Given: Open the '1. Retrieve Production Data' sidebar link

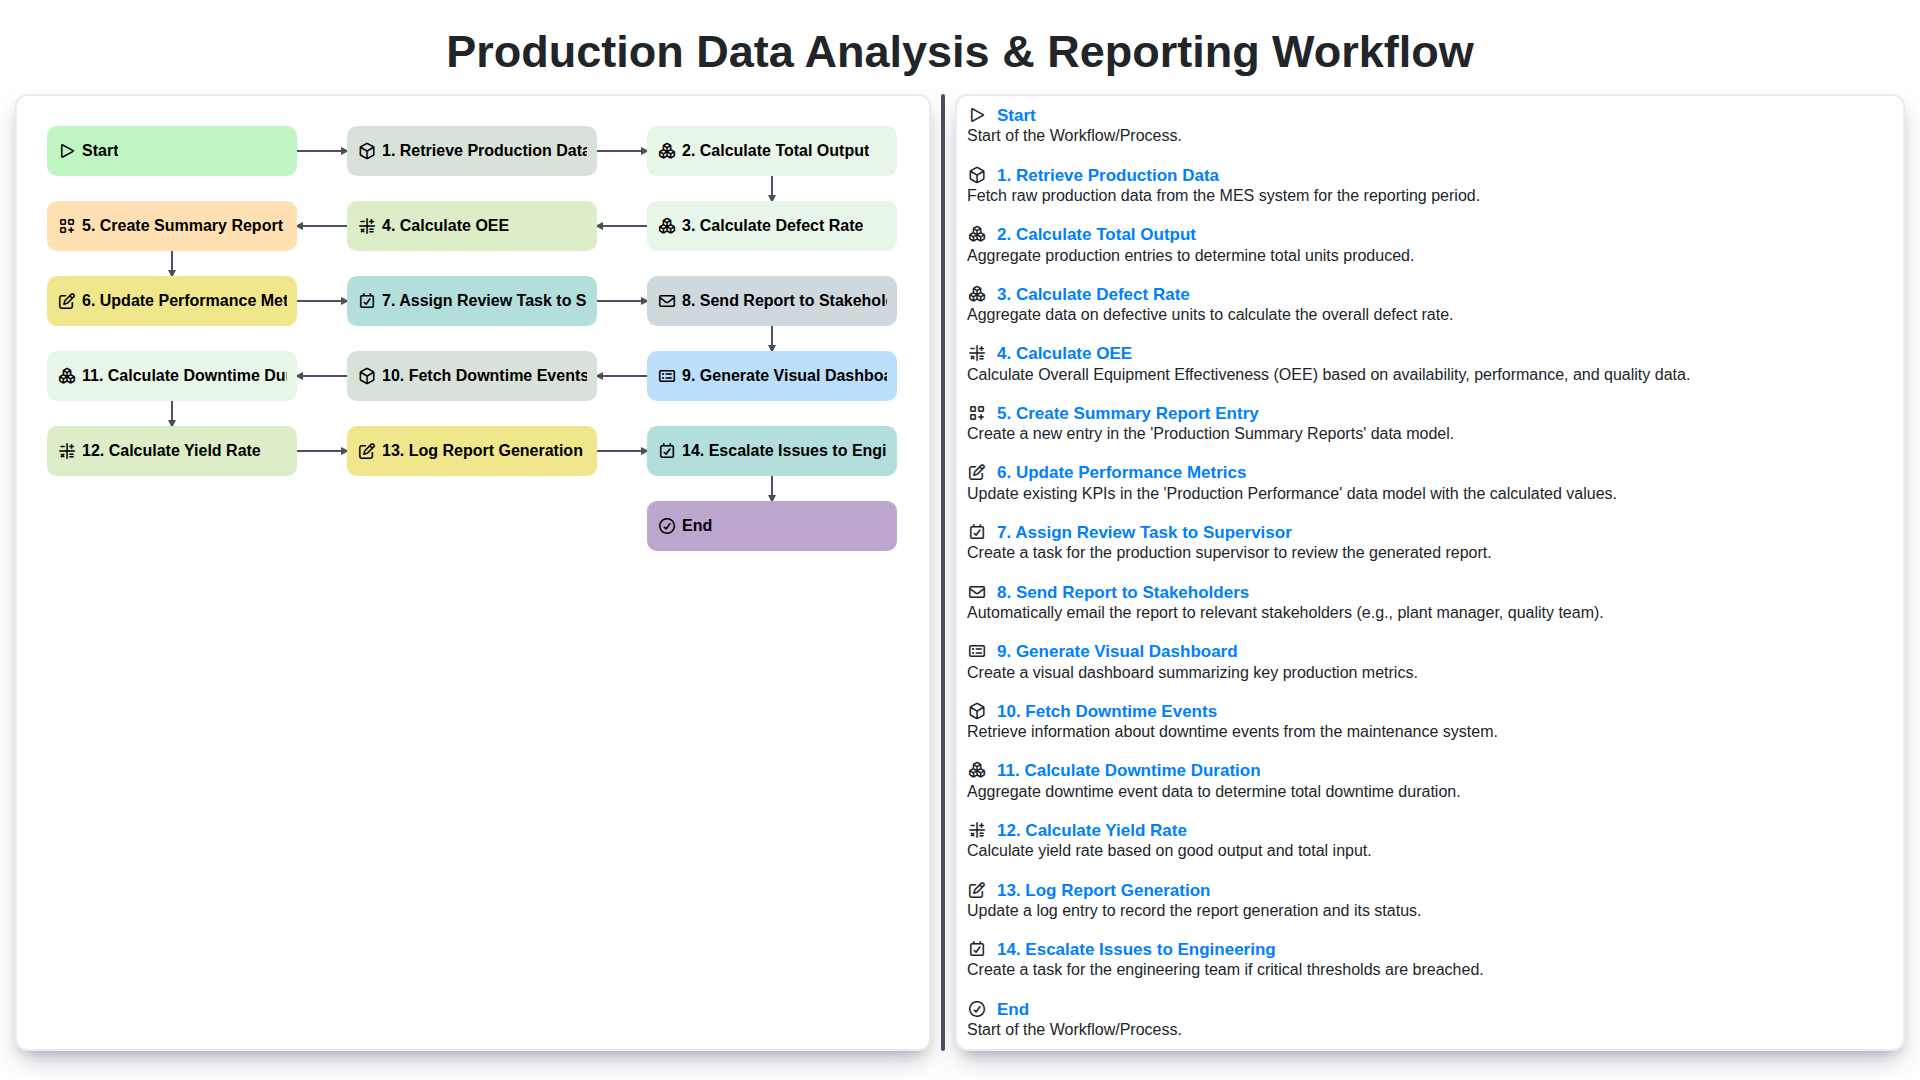Looking at the screenshot, I should click(1108, 175).
